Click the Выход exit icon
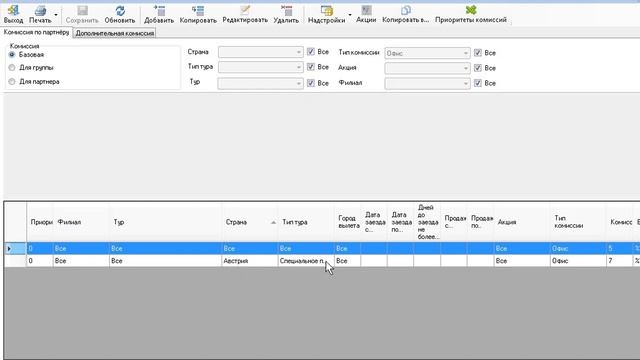Screen dimensions: 640x360 click(x=13, y=10)
